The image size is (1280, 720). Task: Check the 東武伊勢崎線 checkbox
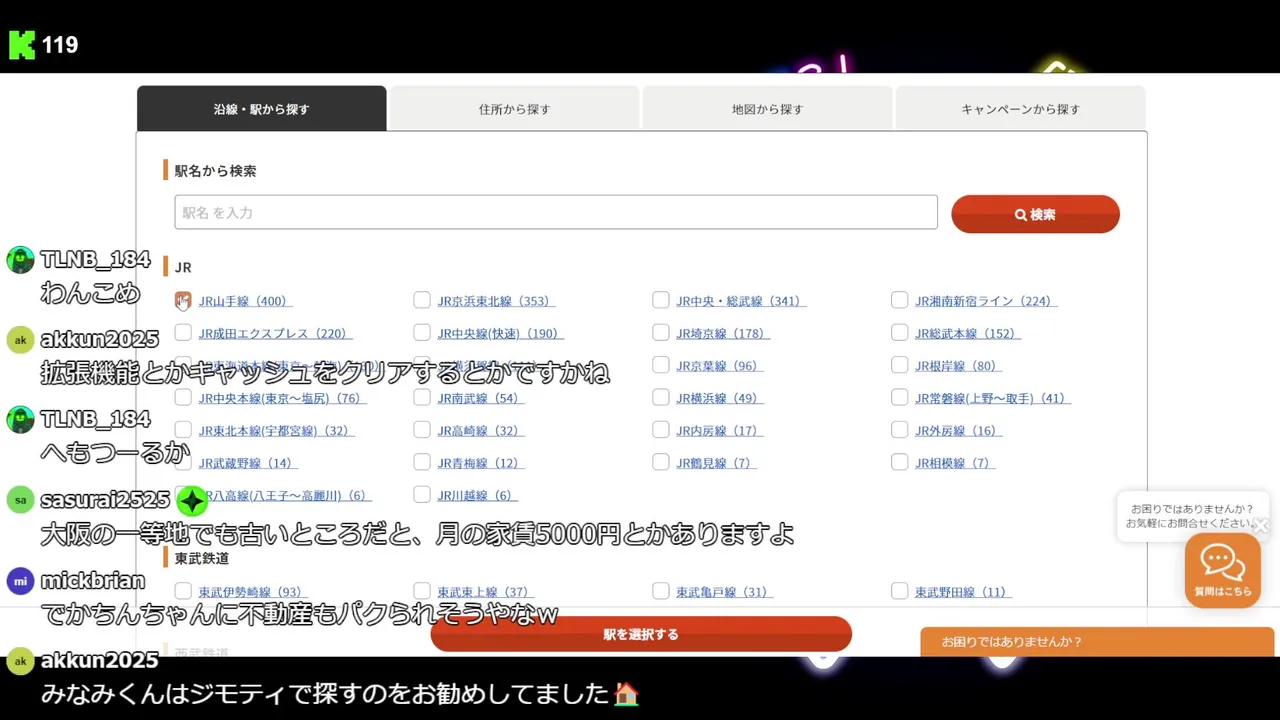pyautogui.click(x=183, y=591)
